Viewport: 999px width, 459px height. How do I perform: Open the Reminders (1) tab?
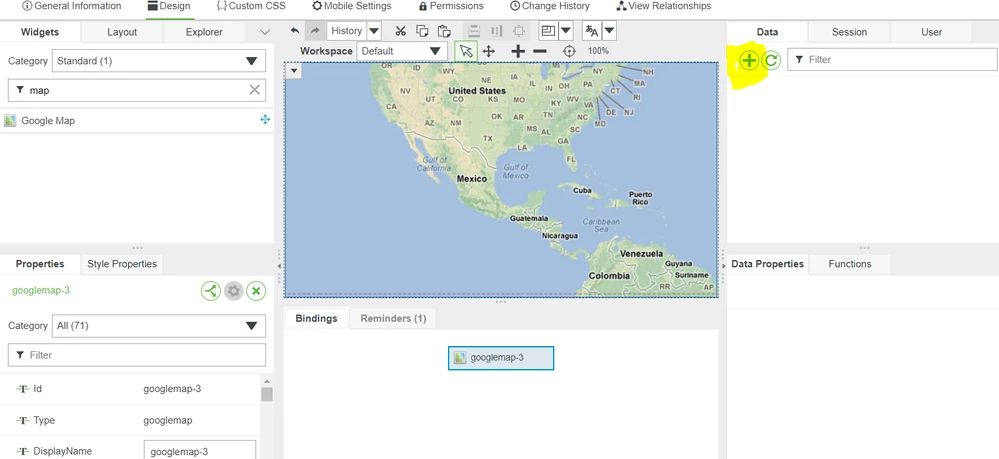click(393, 319)
